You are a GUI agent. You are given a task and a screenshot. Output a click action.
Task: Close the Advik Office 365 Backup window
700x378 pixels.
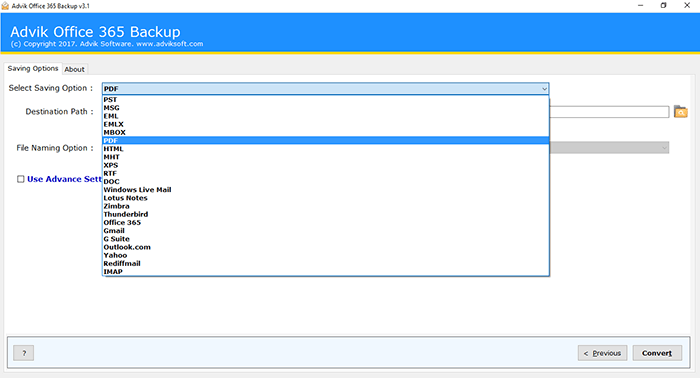(687, 5)
